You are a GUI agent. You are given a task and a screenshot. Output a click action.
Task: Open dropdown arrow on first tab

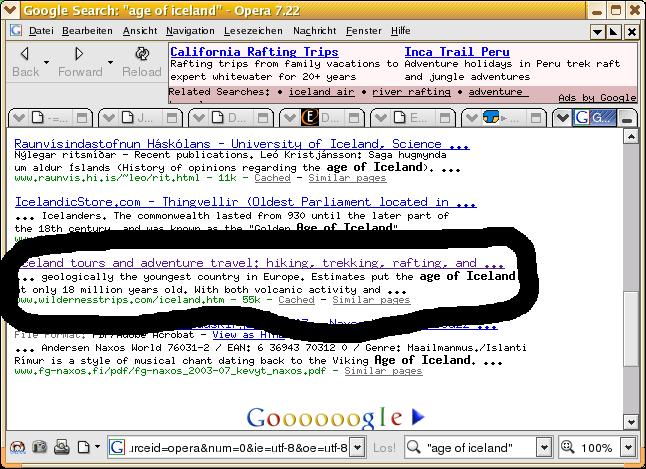click(19, 119)
